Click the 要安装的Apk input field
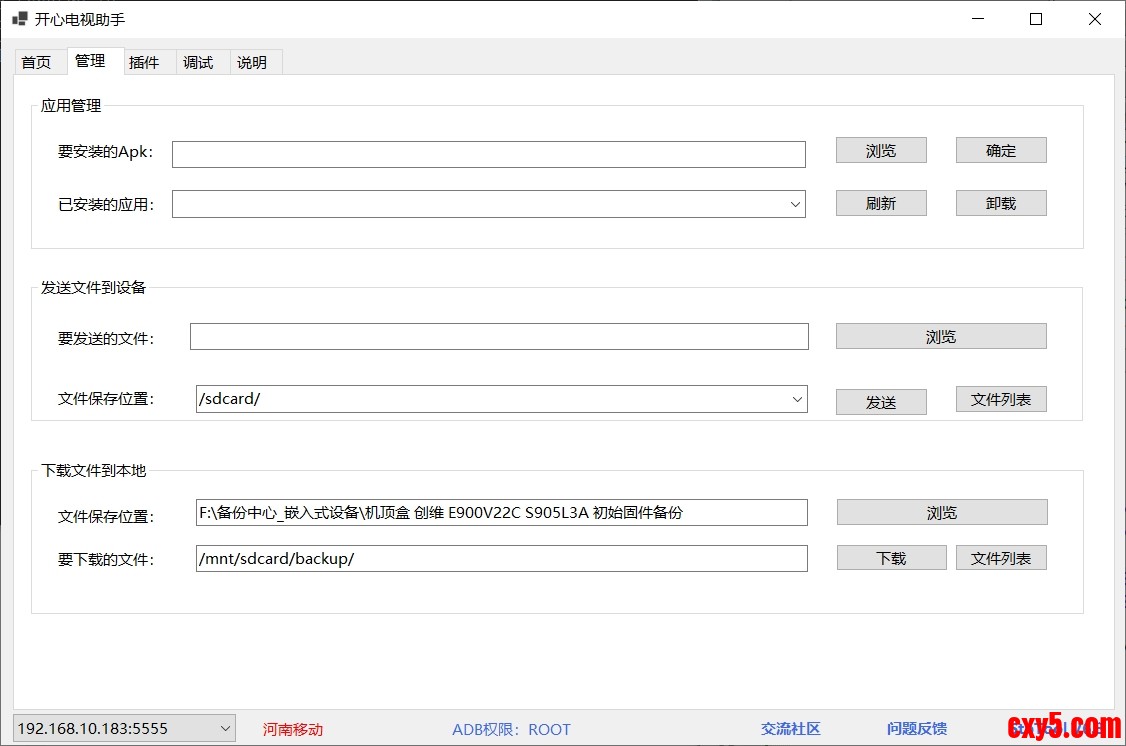The height and width of the screenshot is (746, 1126). (x=488, y=154)
